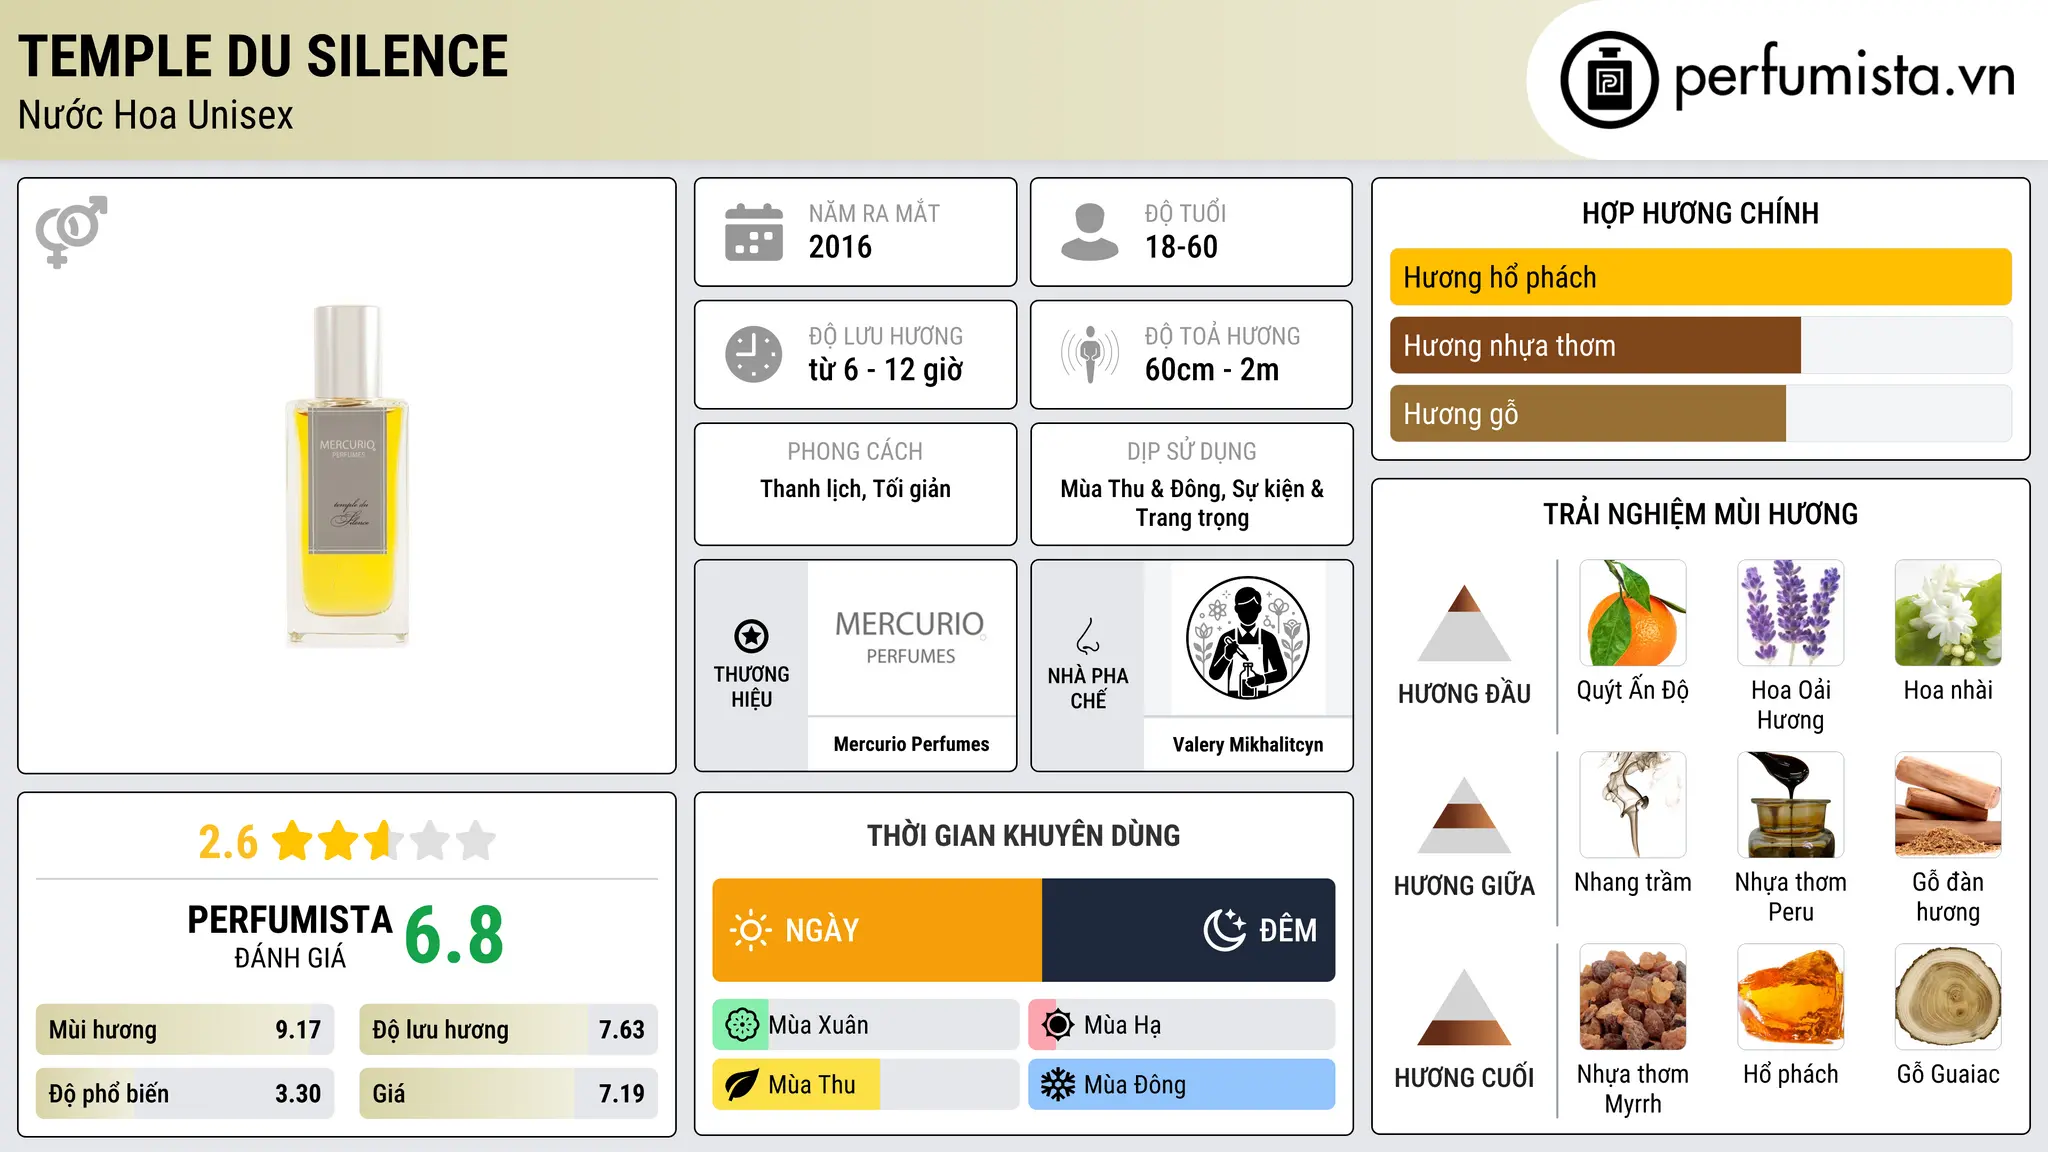The image size is (2048, 1152).
Task: Click the leaf icon for Mùa Thu
Action: [742, 1085]
